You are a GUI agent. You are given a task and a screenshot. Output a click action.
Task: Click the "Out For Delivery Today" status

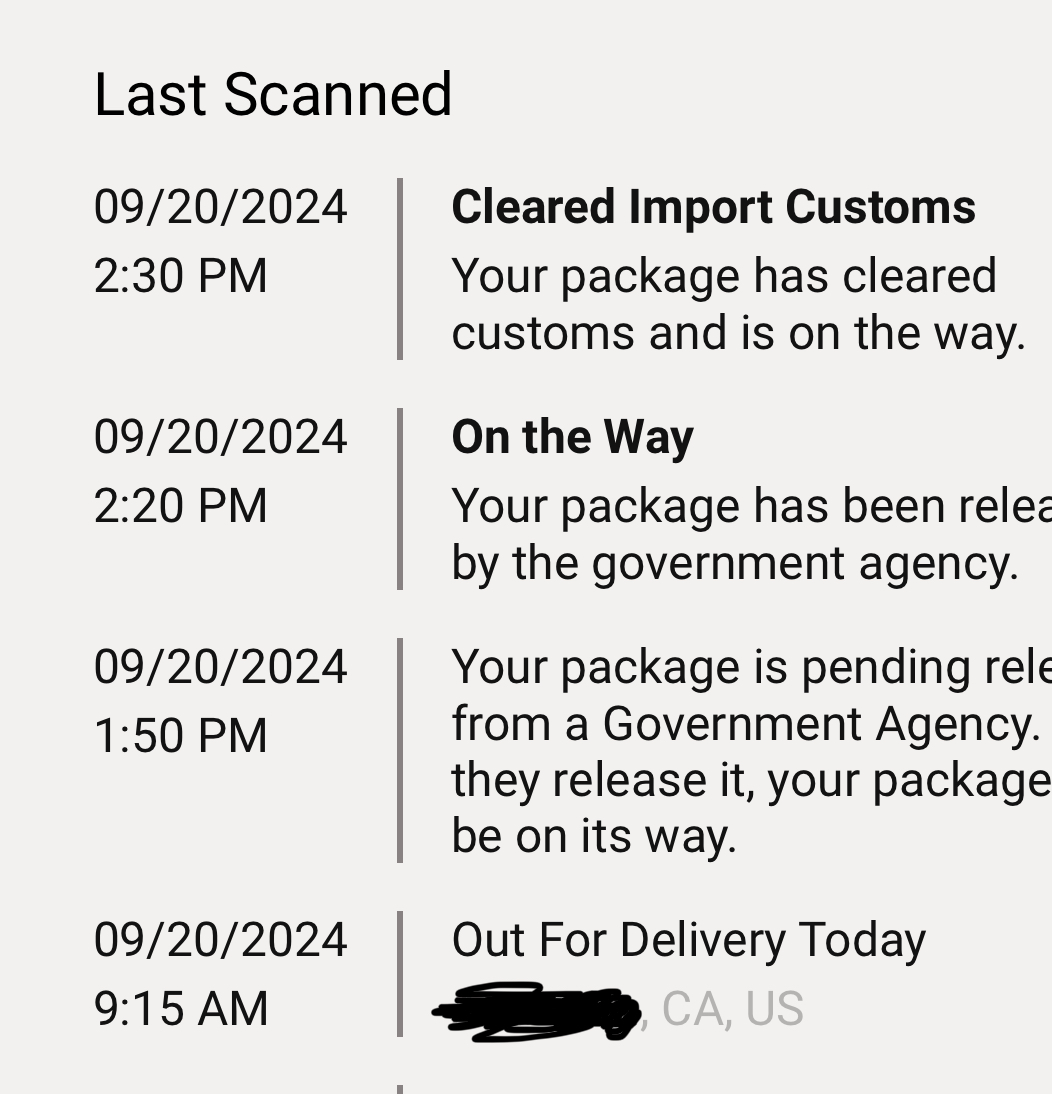click(689, 940)
